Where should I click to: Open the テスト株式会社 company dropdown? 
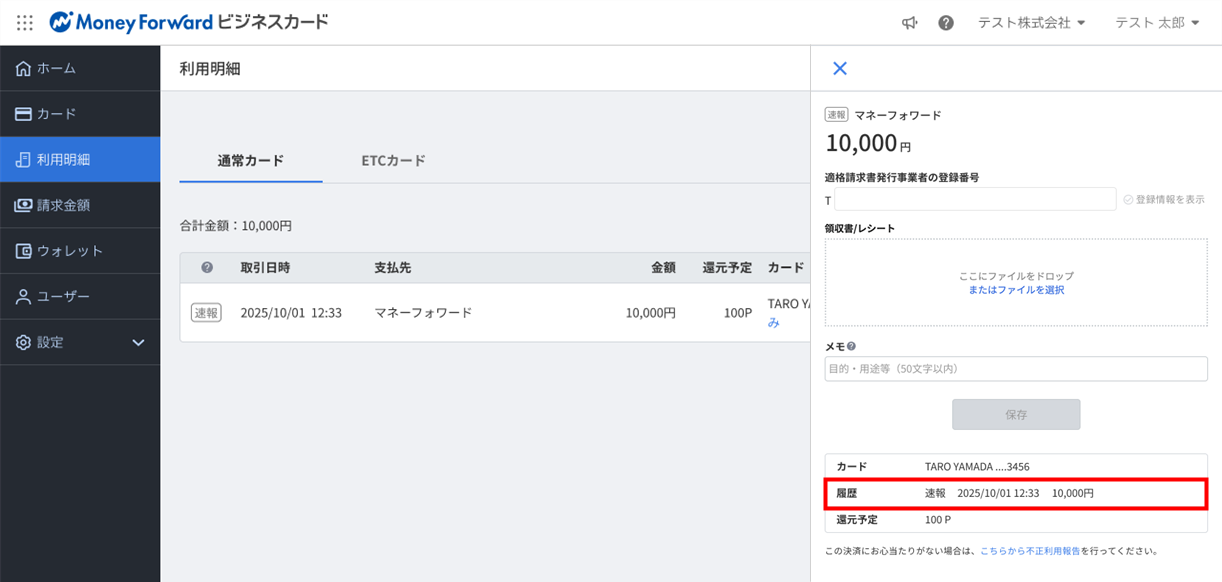[x=1031, y=22]
